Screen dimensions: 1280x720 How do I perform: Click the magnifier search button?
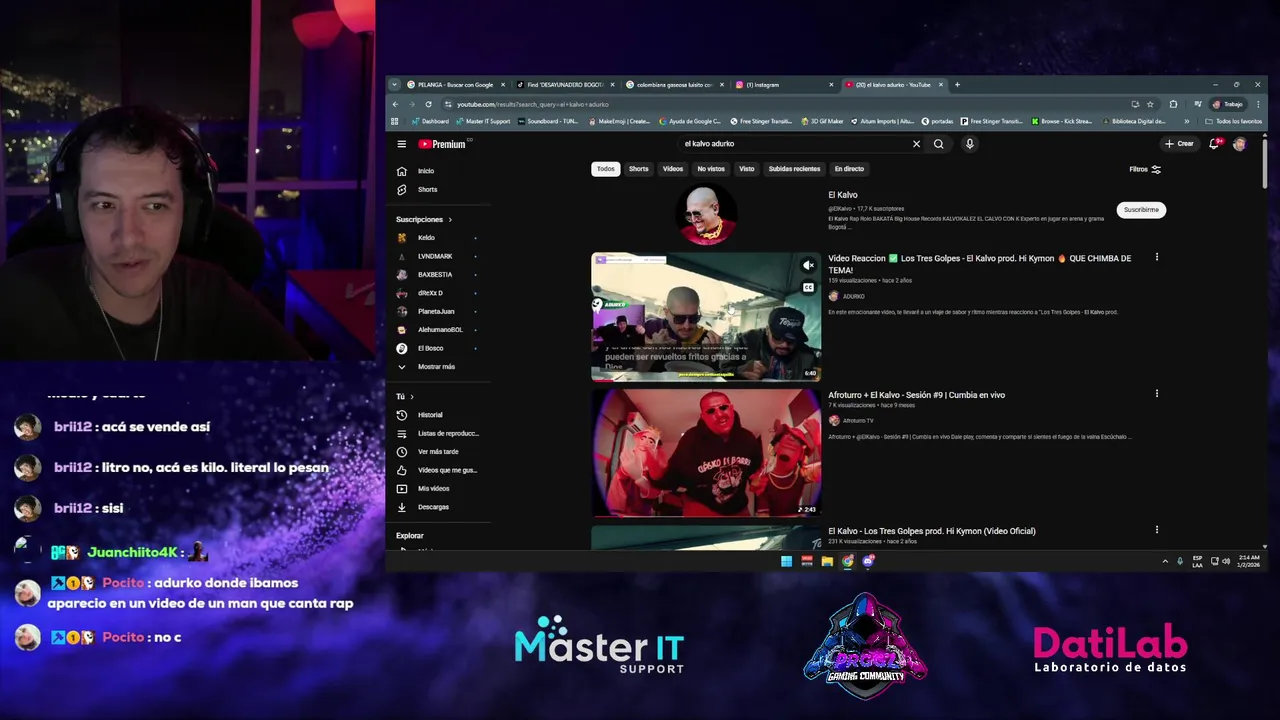click(x=938, y=144)
